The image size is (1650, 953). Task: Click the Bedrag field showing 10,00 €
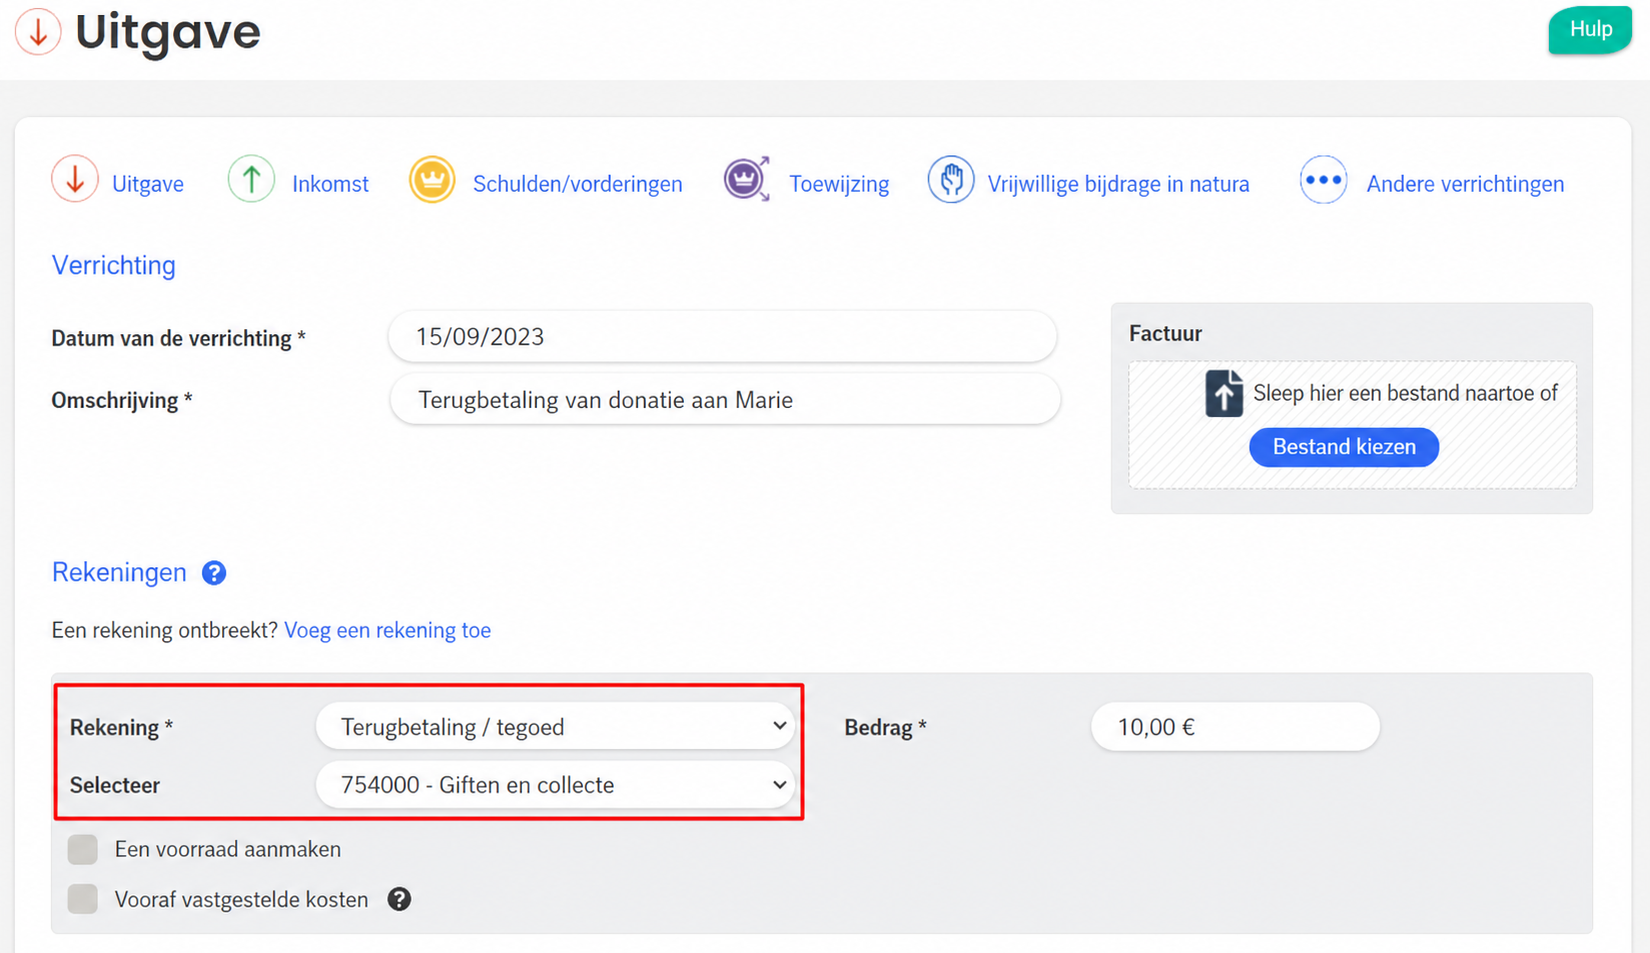click(x=1235, y=727)
